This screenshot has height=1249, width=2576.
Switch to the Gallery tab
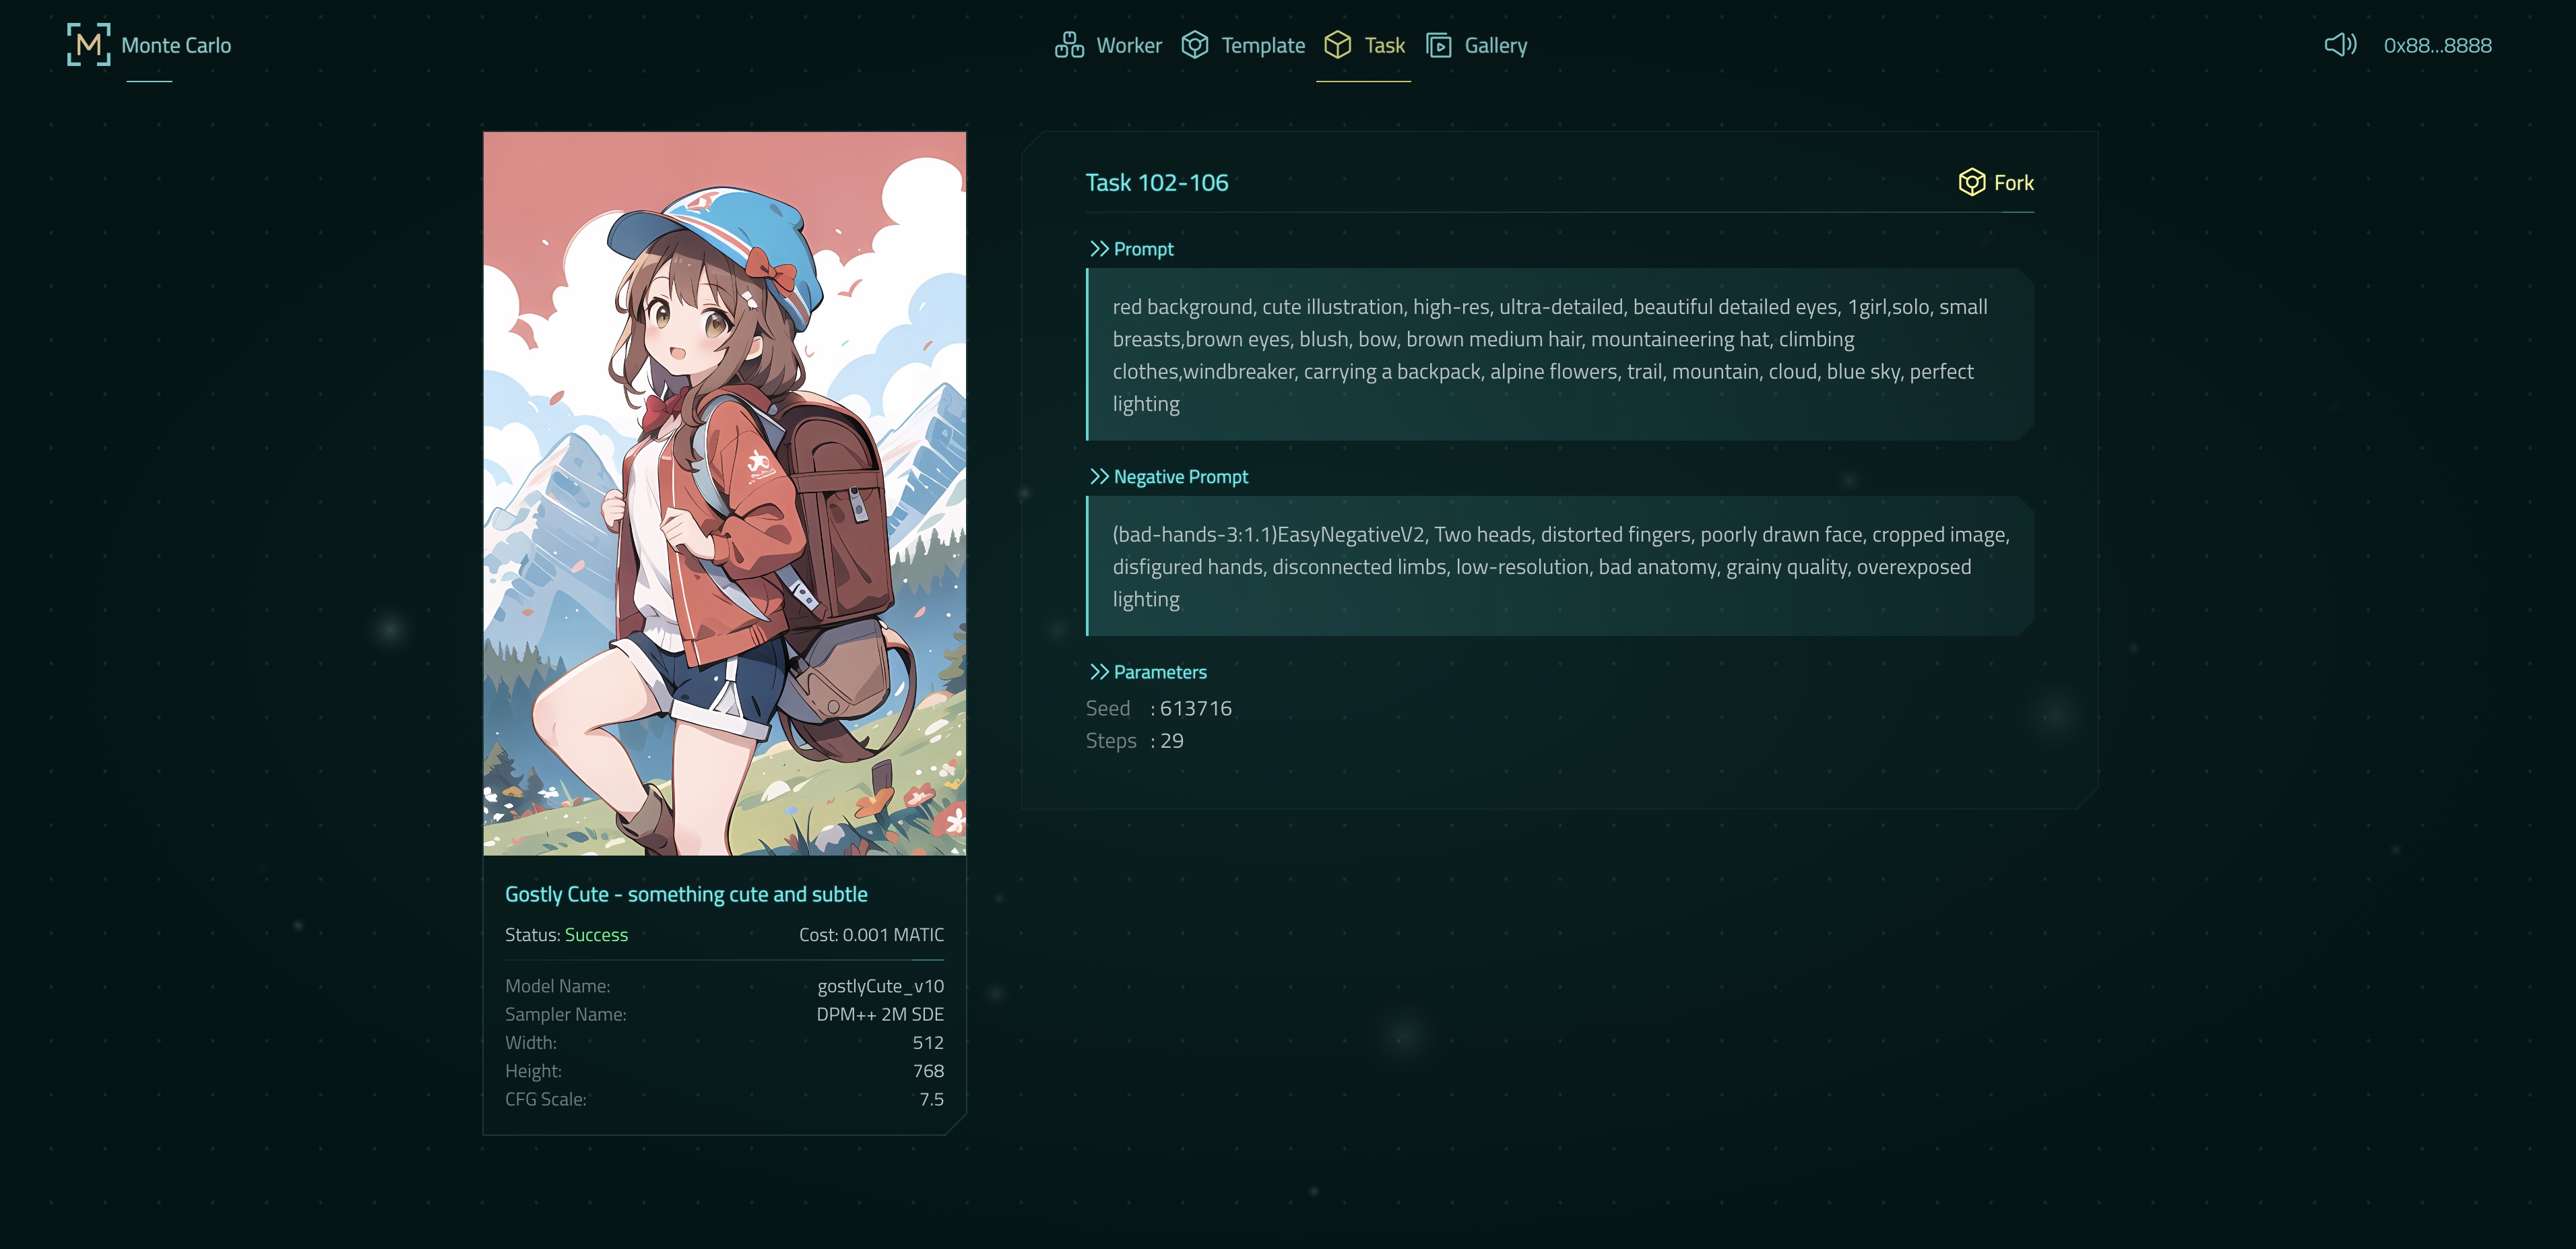[1495, 45]
